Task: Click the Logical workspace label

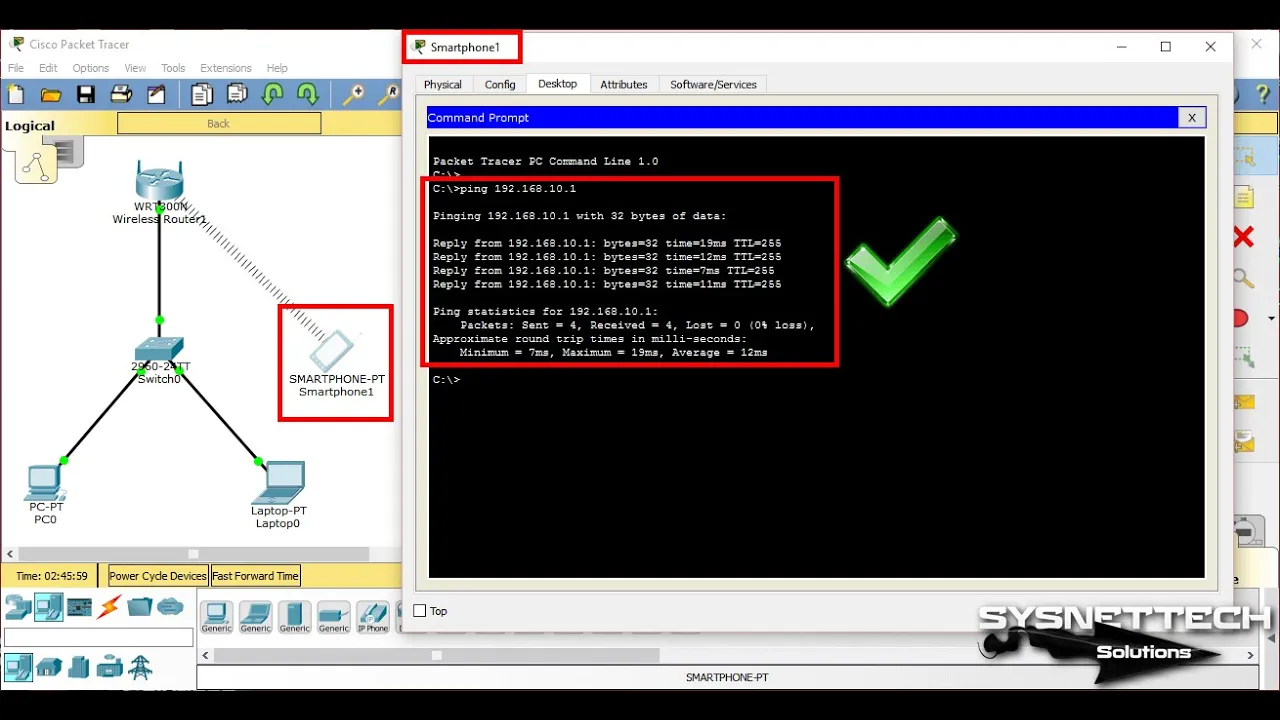Action: [30, 126]
